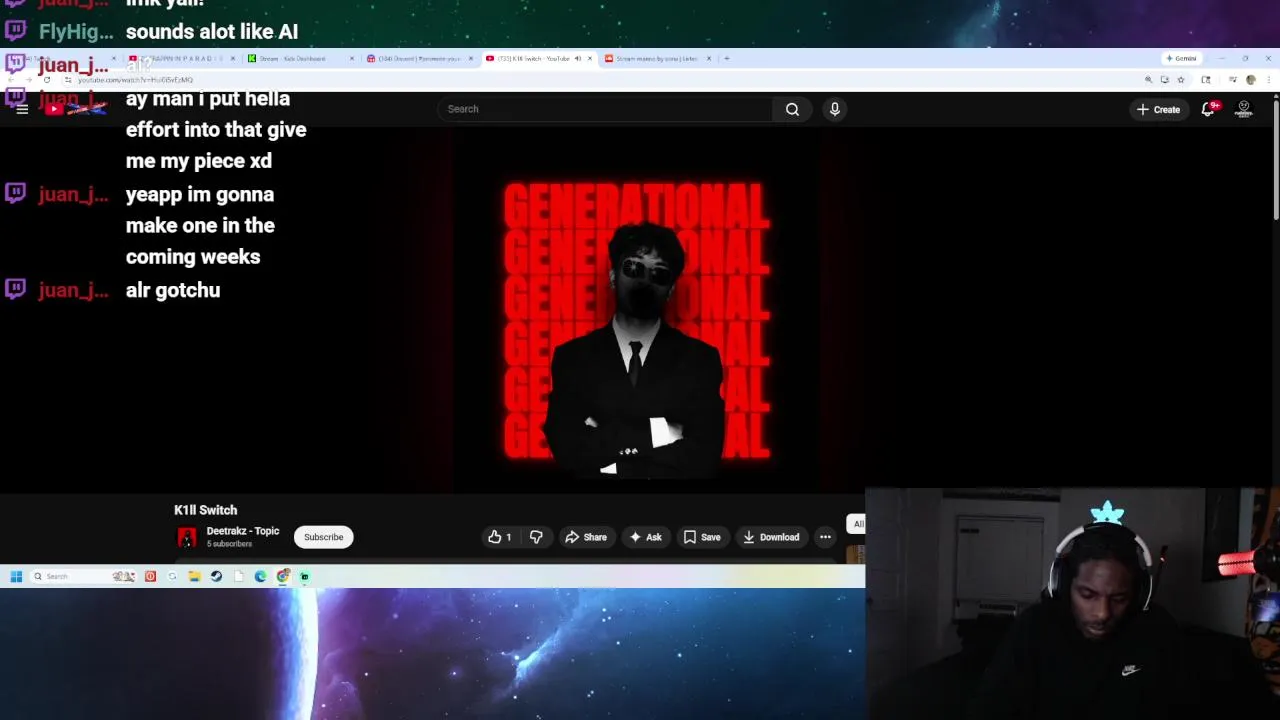Click the Deetrakz channel avatar
1280x720 pixels.
pos(187,538)
